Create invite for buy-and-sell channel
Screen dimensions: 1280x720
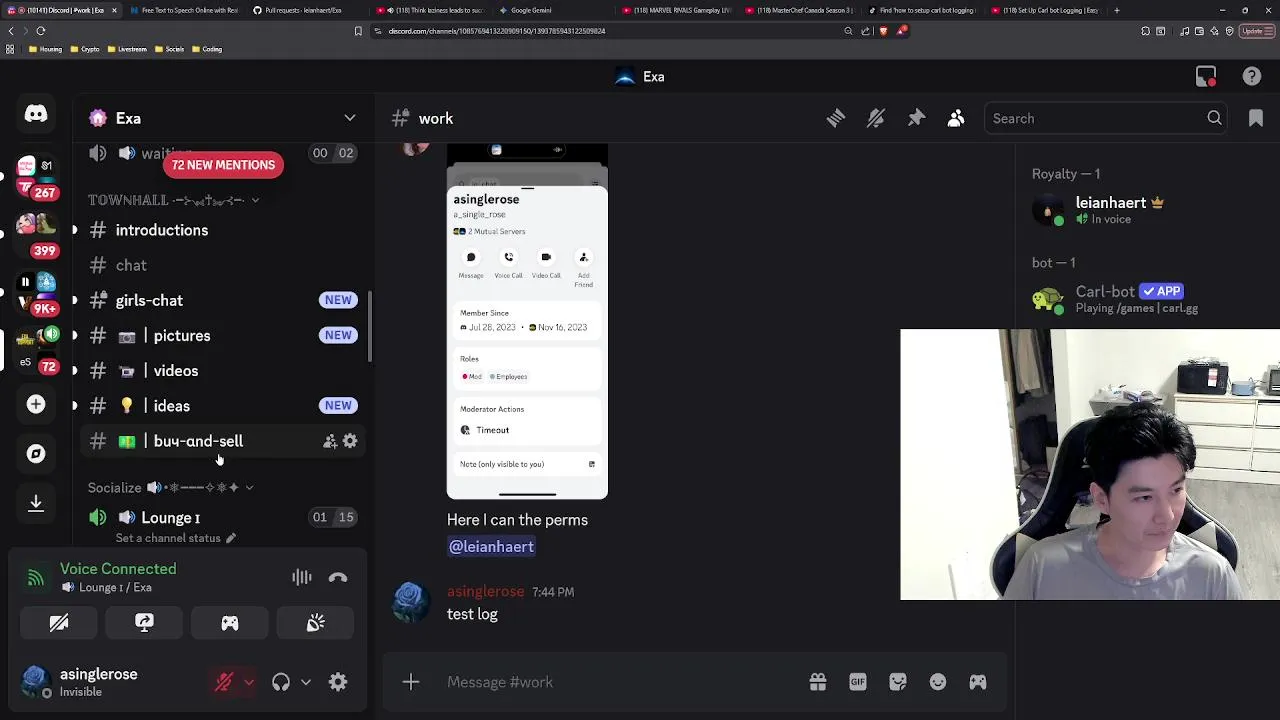(x=330, y=441)
